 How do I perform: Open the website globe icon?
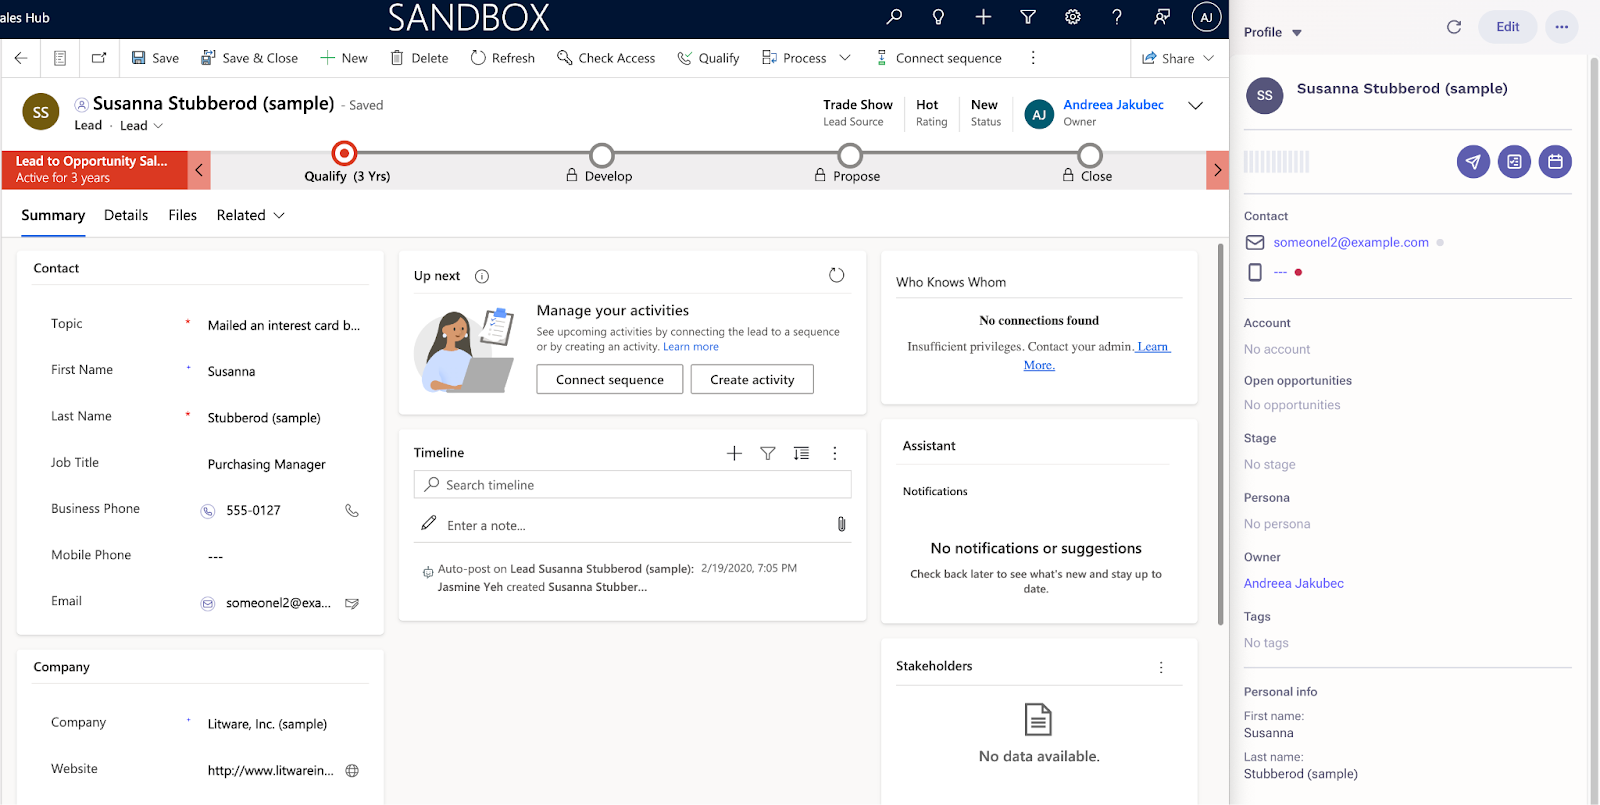(x=352, y=771)
